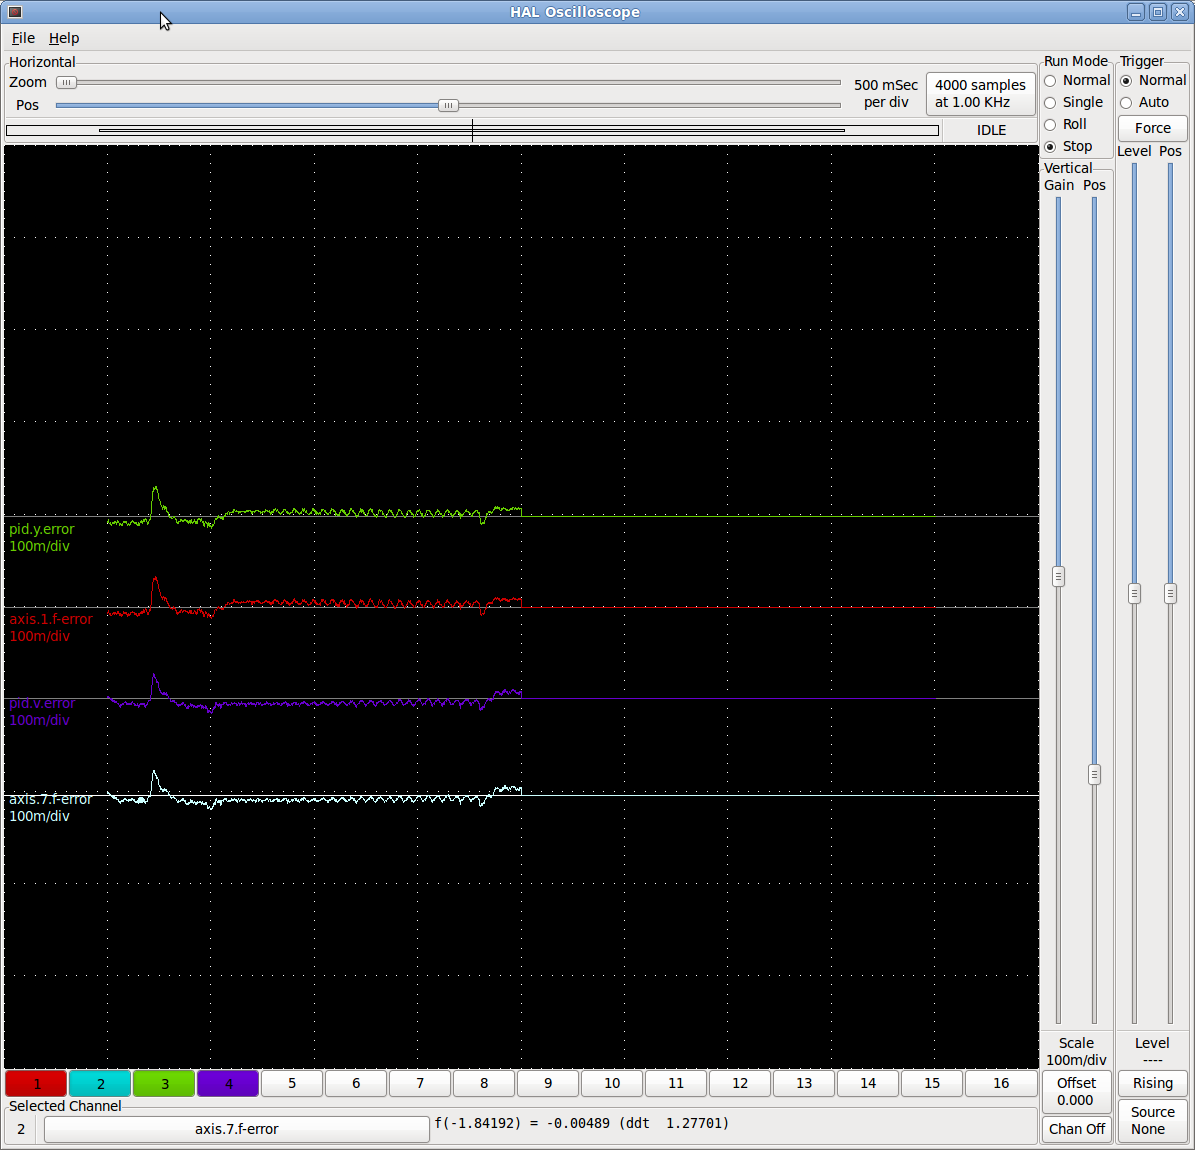
Task: Click the horizontal Zoom slider handle
Action: [66, 83]
